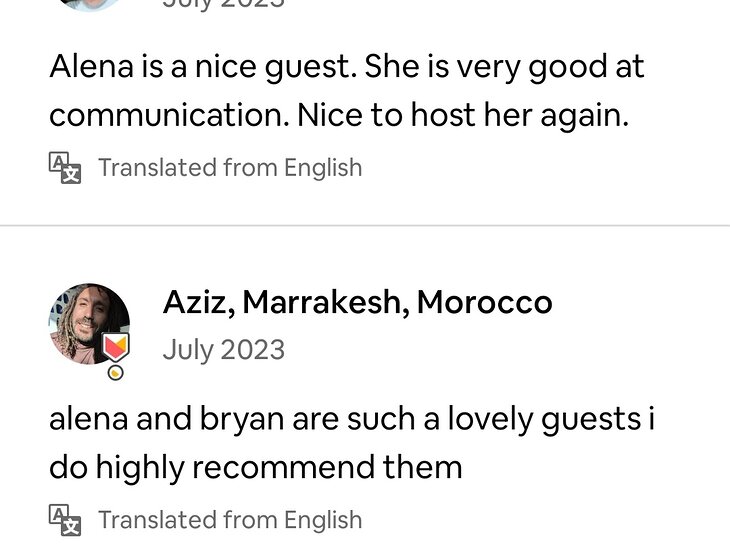Click translation icon under Alena's first review
This screenshot has width=730, height=560.
[65, 167]
